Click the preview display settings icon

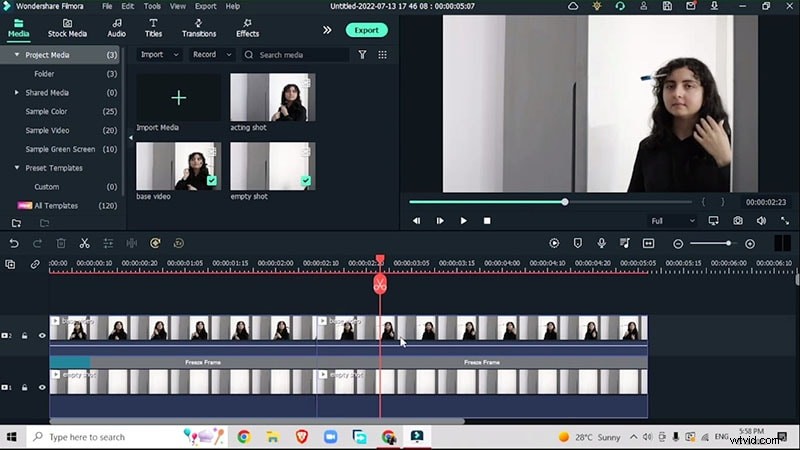click(713, 220)
